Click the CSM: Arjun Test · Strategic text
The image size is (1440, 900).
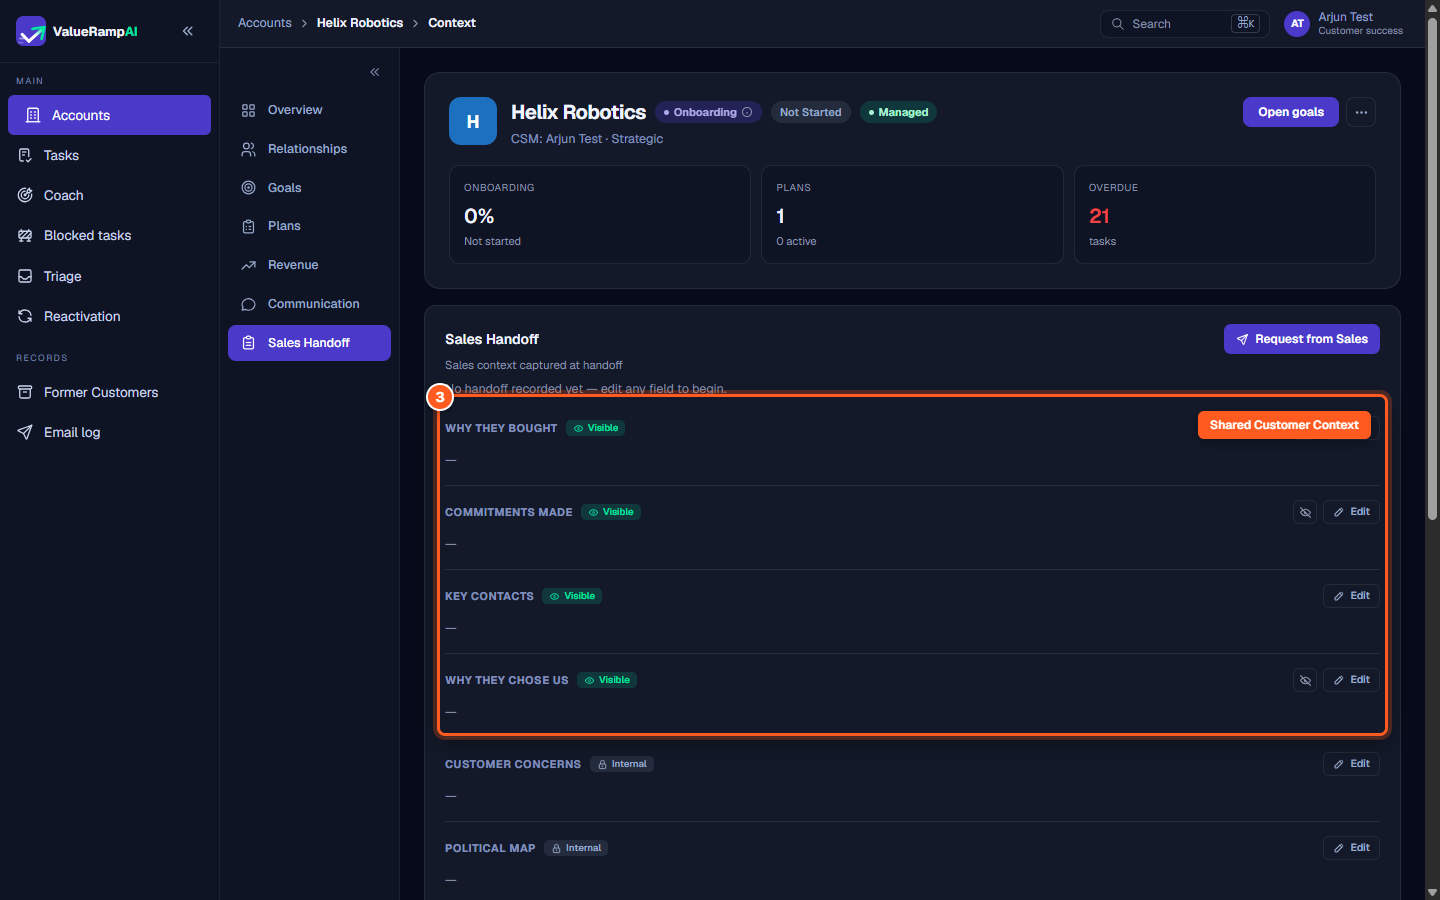pyautogui.click(x=587, y=139)
